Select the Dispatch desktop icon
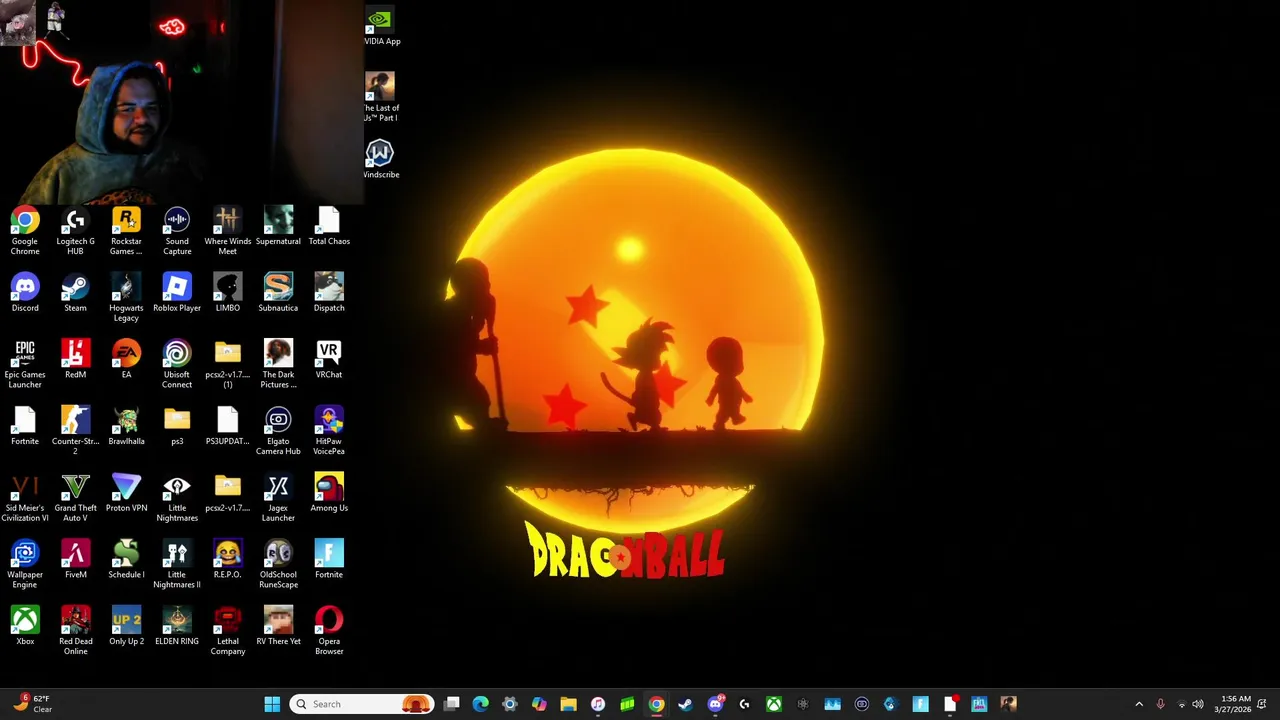This screenshot has height=720, width=1280. [329, 293]
